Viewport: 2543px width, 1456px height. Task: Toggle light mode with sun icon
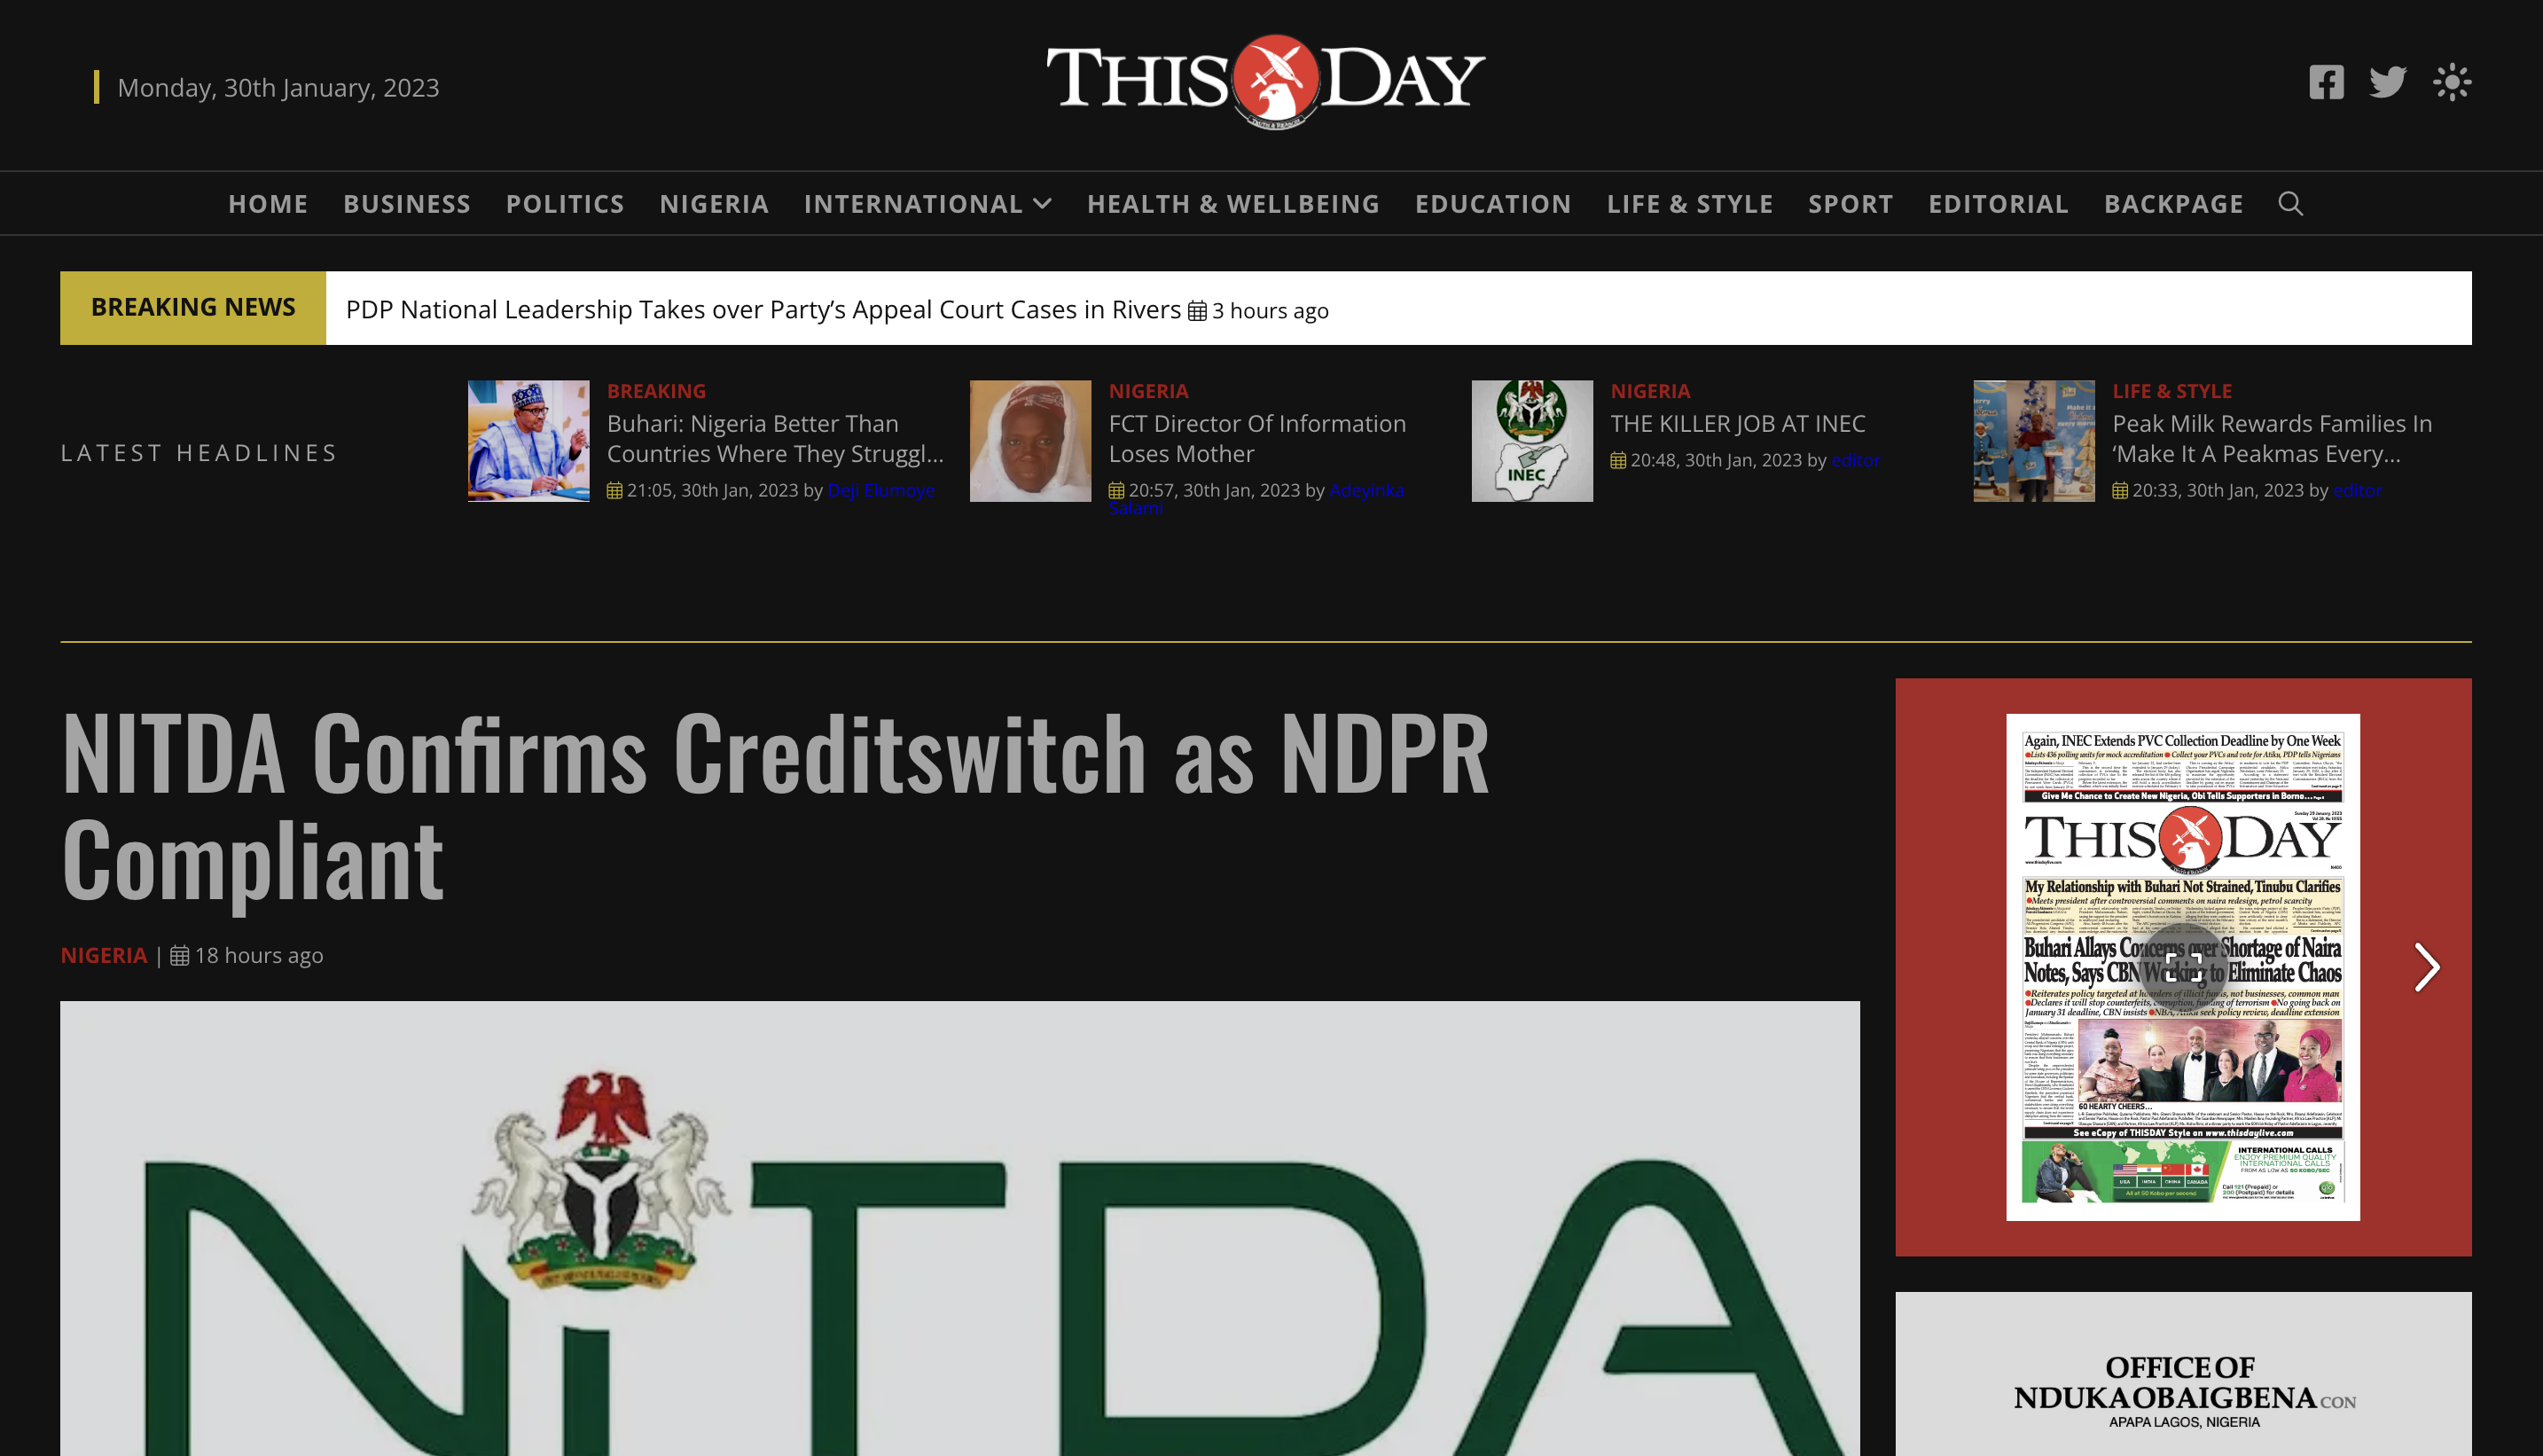point(2452,82)
